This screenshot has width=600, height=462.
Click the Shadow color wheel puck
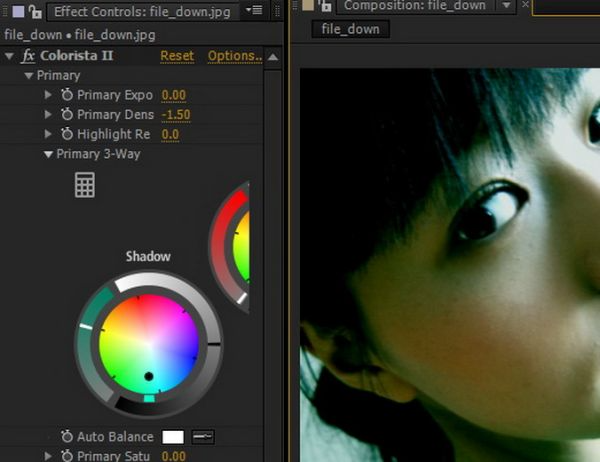(x=149, y=377)
